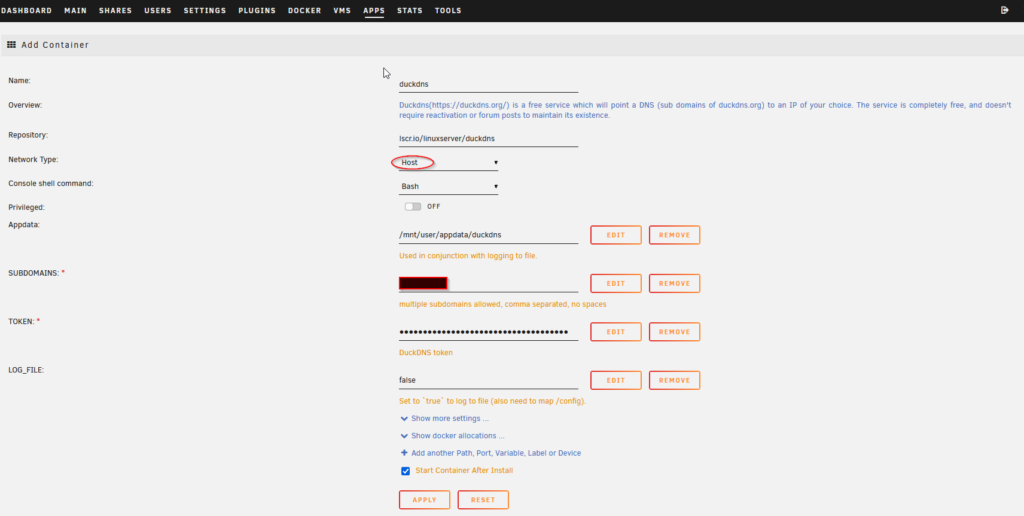Image resolution: width=1024 pixels, height=516 pixels.
Task: Go to the Dashboard tab
Action: click(x=26, y=10)
